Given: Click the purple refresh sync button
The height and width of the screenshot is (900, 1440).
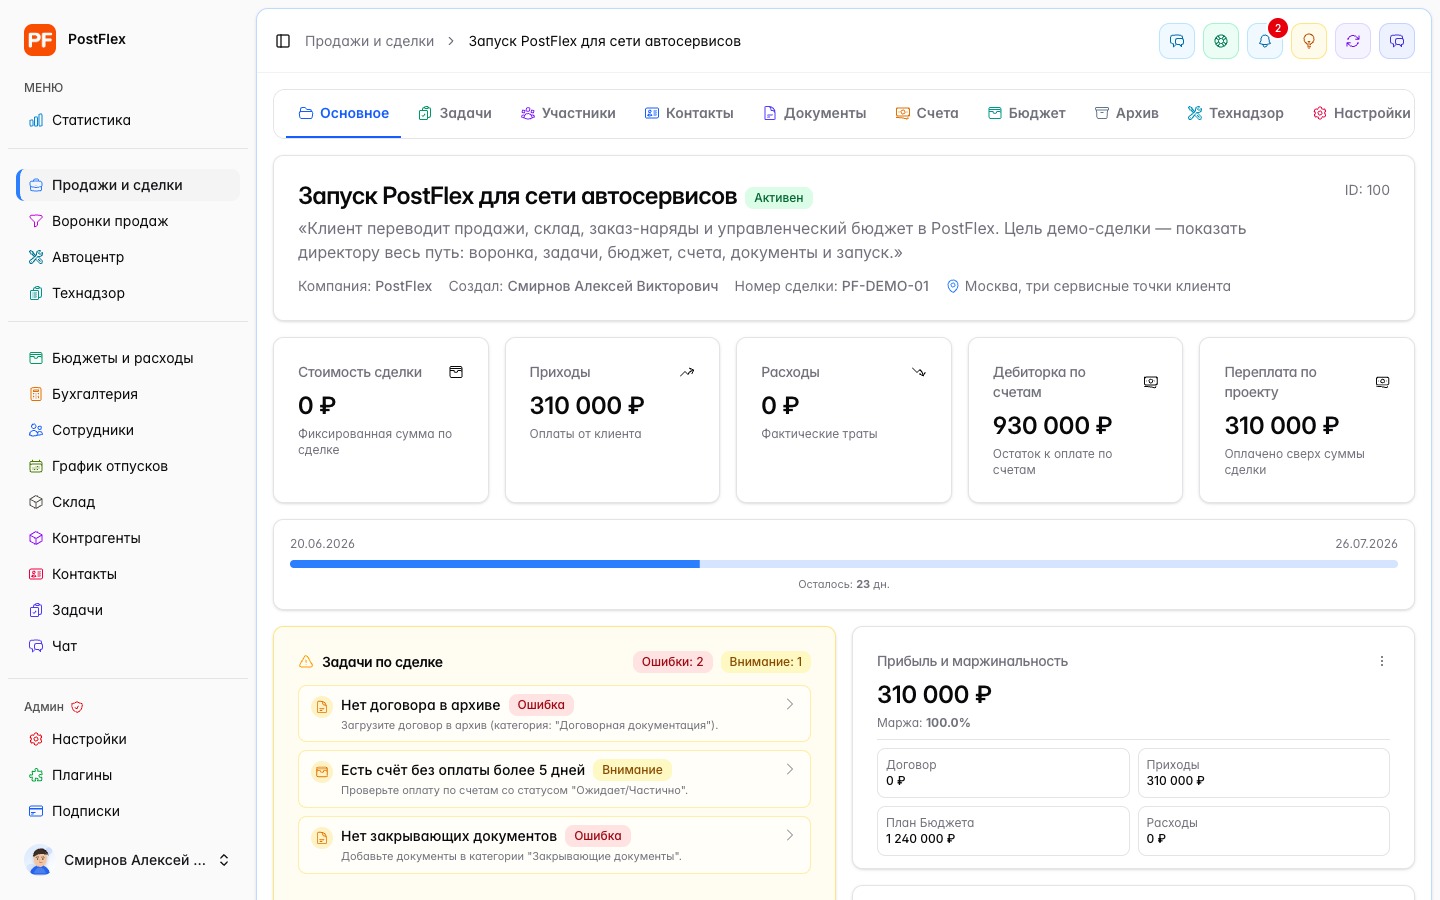Looking at the screenshot, I should click(1353, 41).
